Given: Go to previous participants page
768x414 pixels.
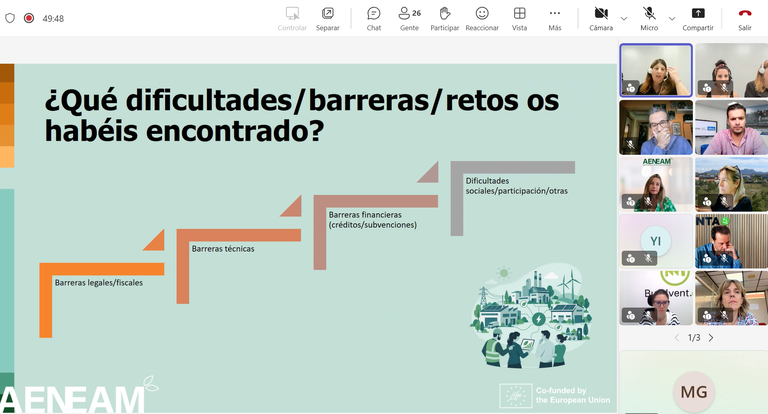Looking at the screenshot, I should click(677, 338).
